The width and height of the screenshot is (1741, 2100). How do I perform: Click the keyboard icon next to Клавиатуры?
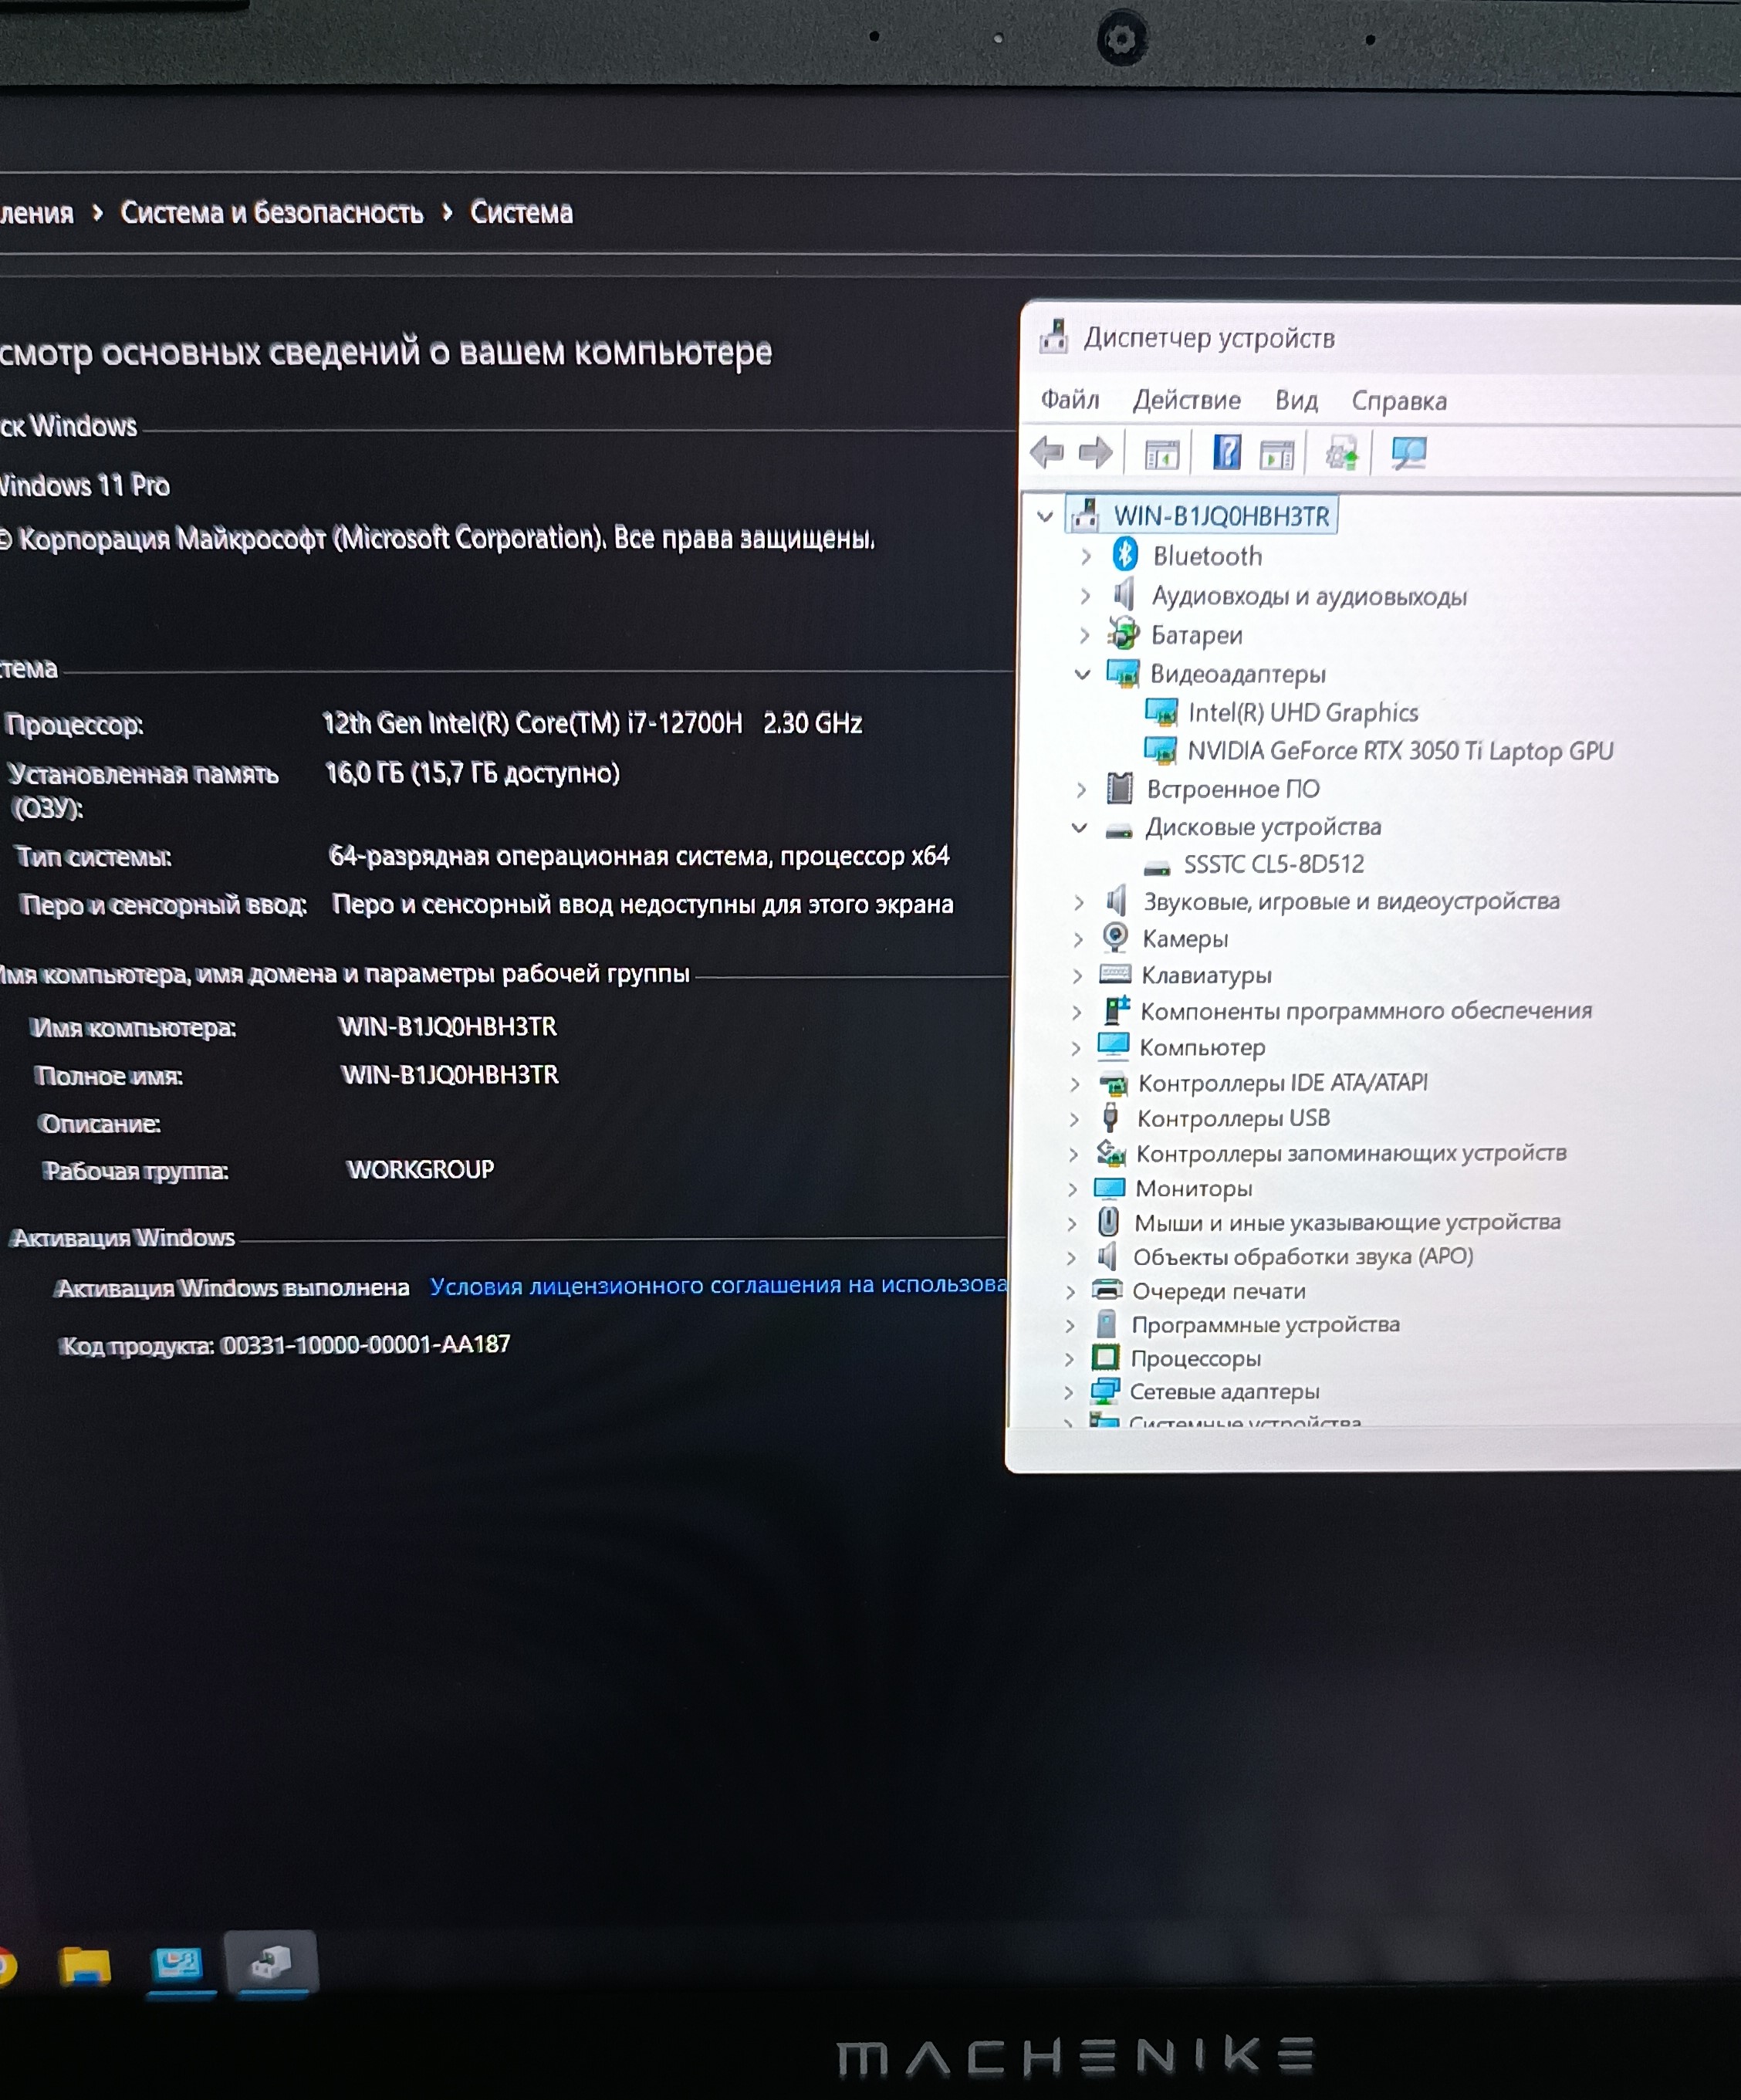[1115, 974]
